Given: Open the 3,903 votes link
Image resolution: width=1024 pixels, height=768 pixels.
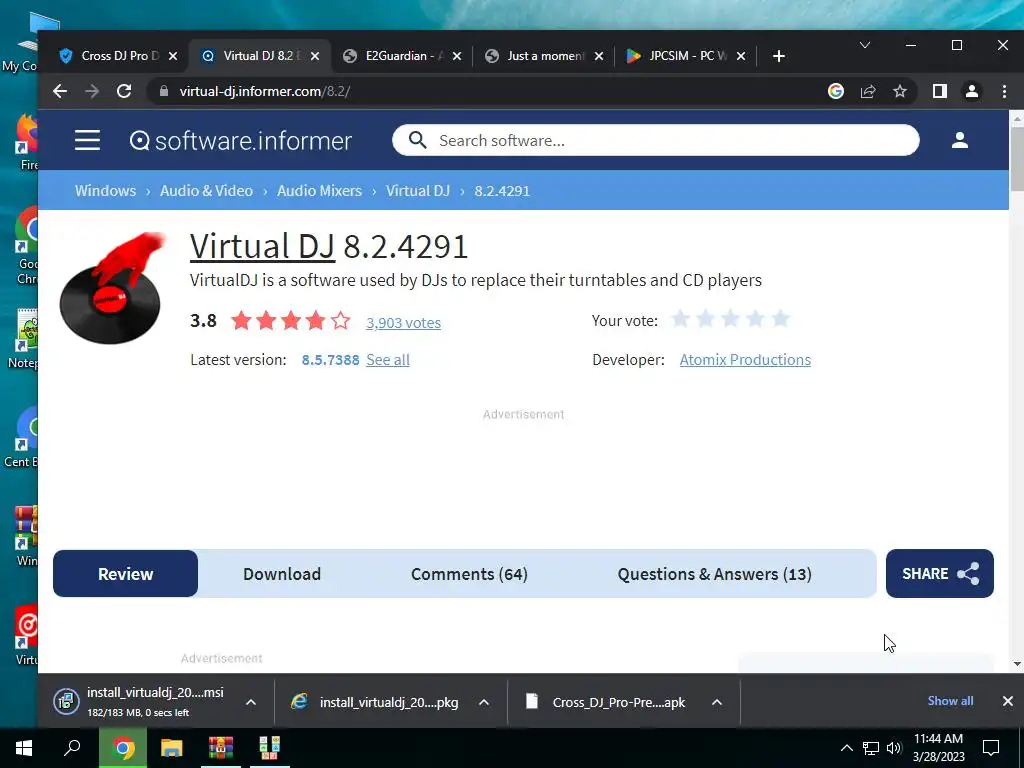Looking at the screenshot, I should [x=403, y=323].
